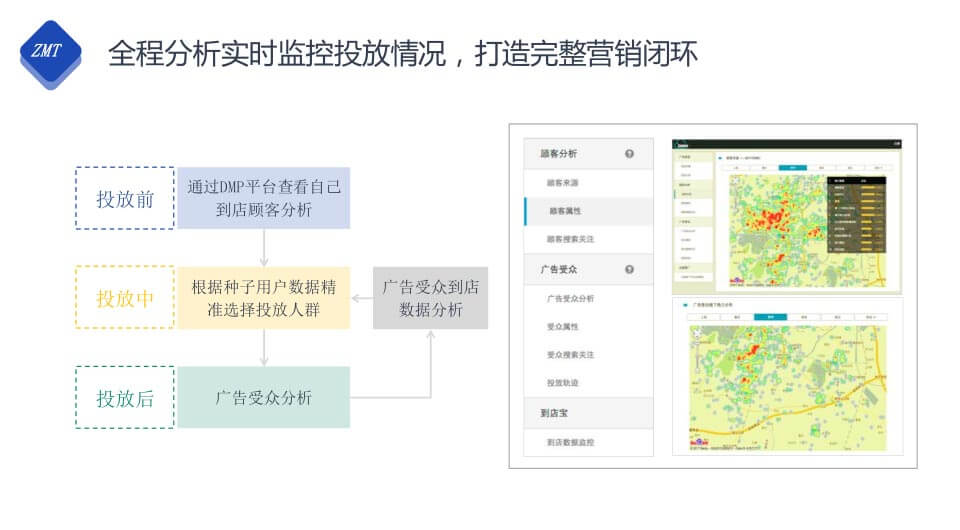Click the ZMT diamond logo
The width and height of the screenshot is (960, 530).
[x=49, y=52]
